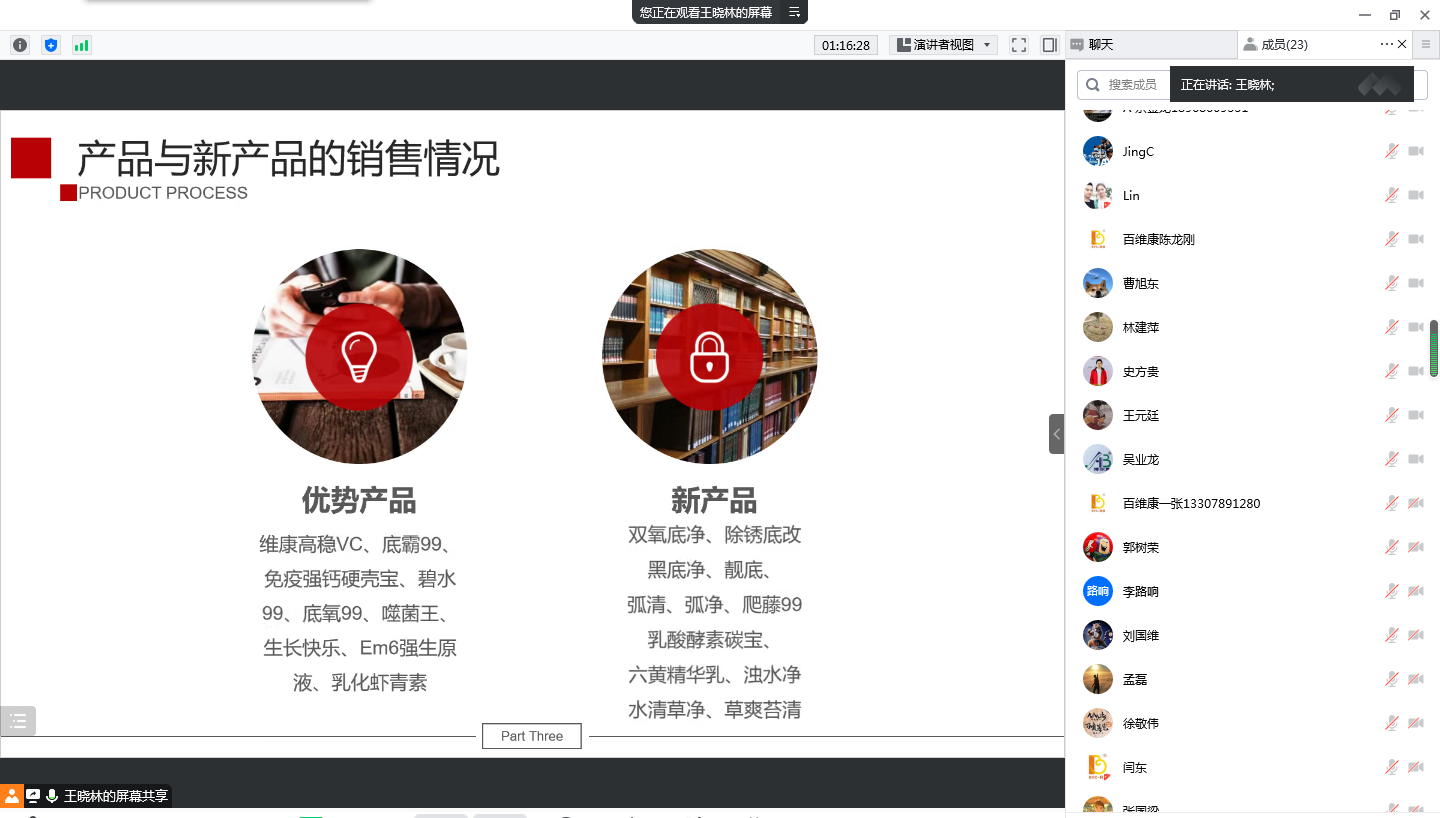
Task: Click the members list scrollbar thumb
Action: point(1433,349)
